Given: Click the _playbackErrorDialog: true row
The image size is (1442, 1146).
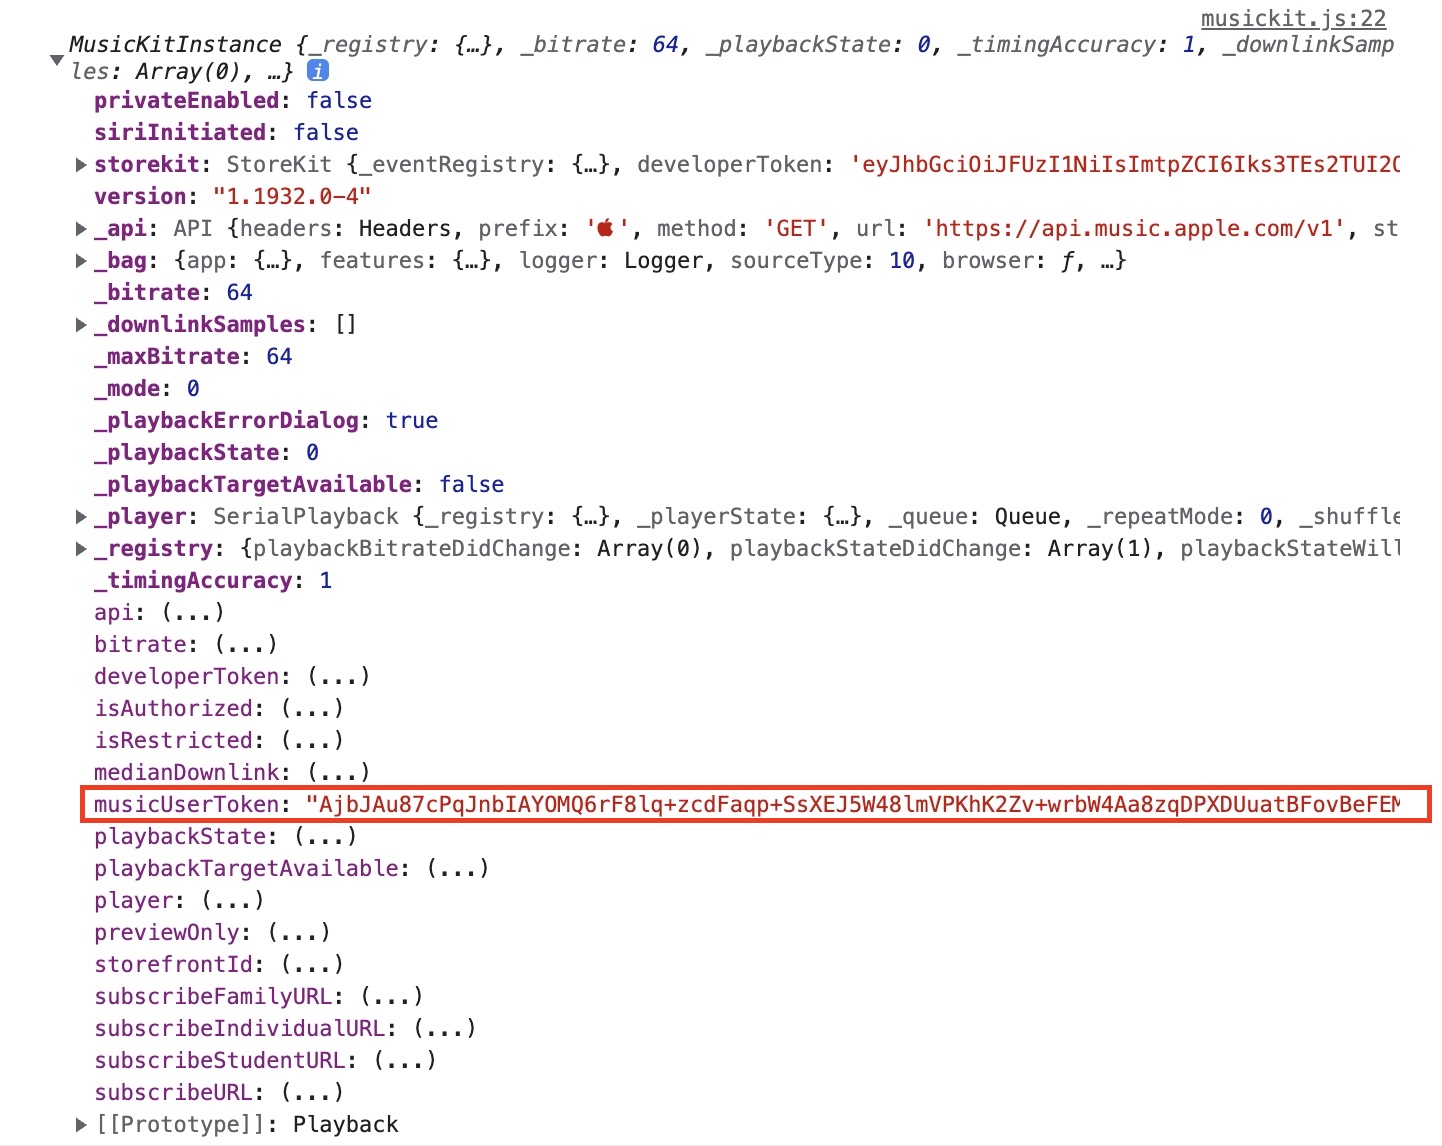Looking at the screenshot, I should [x=266, y=420].
